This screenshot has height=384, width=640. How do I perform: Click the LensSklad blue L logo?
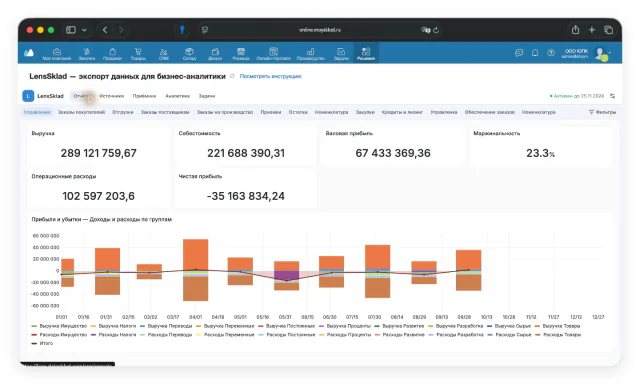click(28, 96)
